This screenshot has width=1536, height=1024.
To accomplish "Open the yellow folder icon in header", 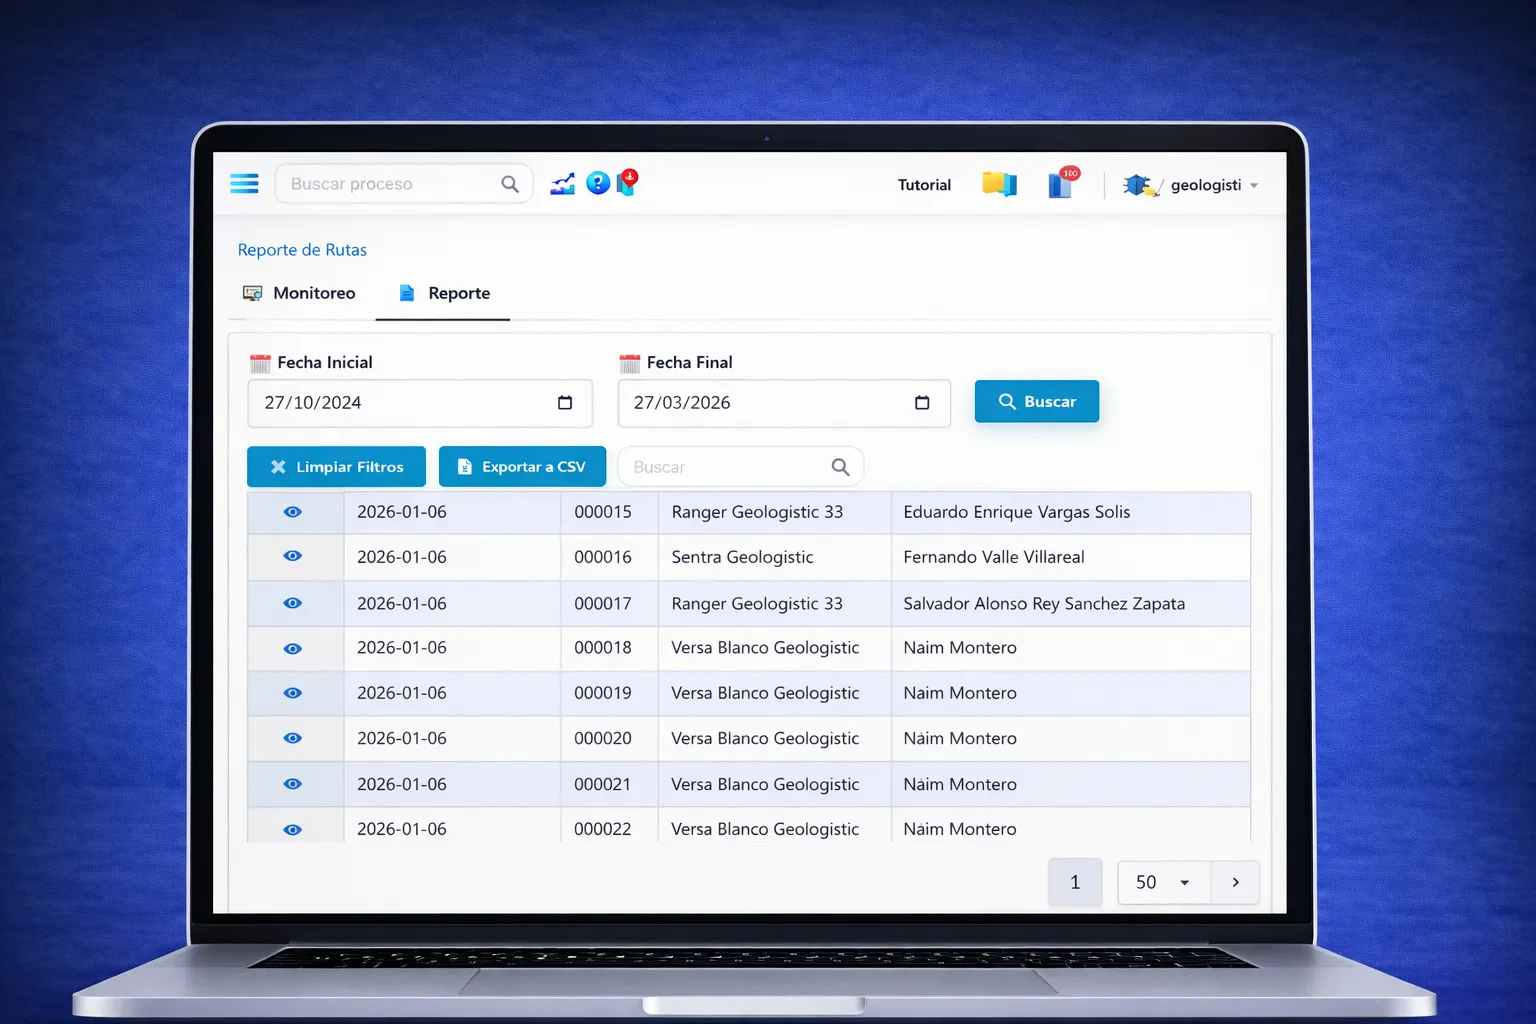I will 998,184.
